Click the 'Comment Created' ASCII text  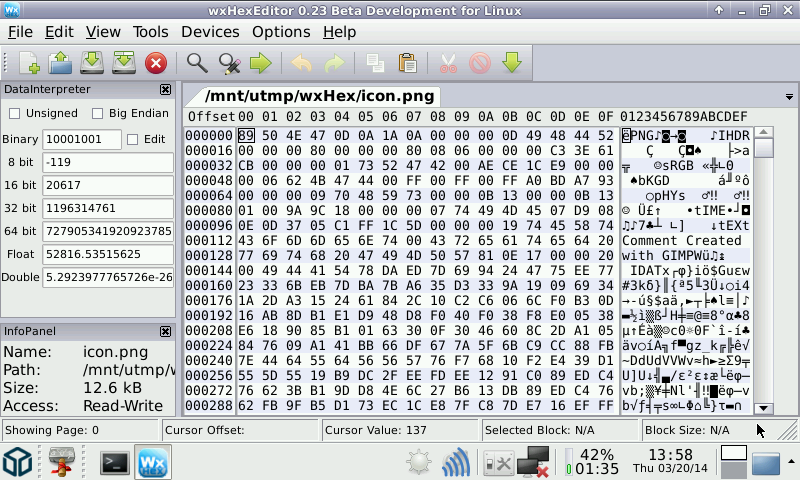pyautogui.click(x=681, y=241)
